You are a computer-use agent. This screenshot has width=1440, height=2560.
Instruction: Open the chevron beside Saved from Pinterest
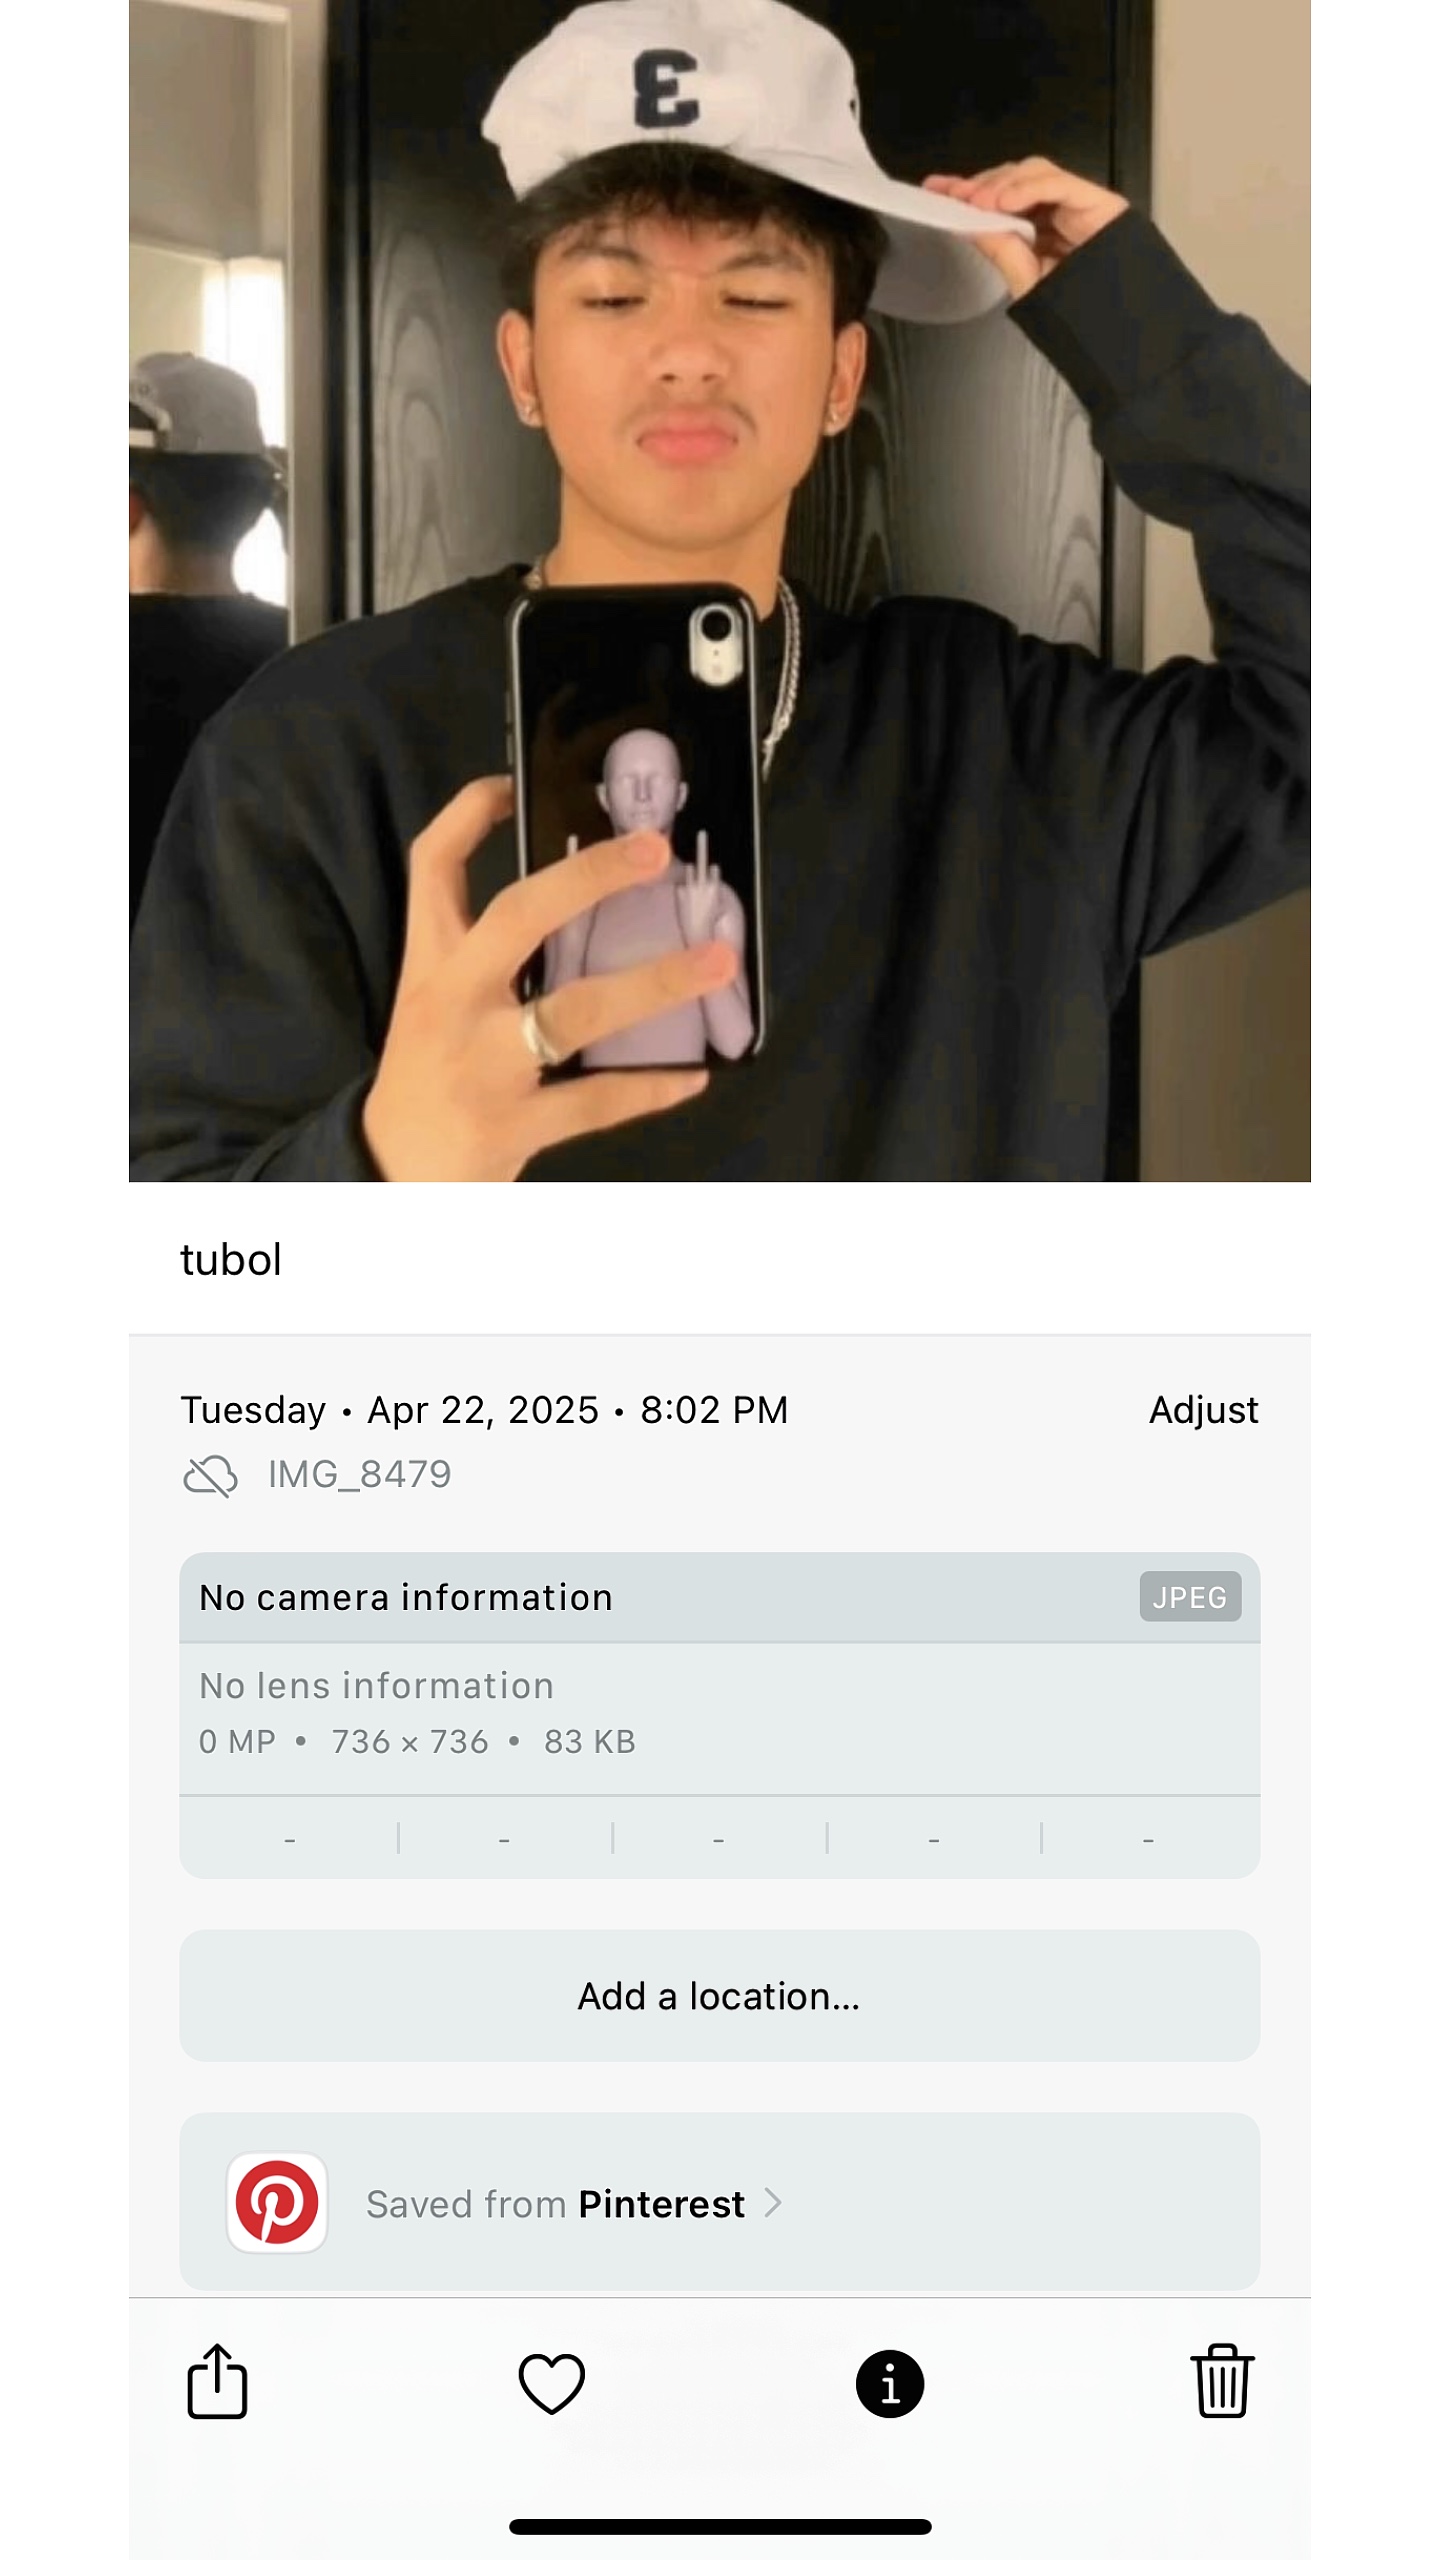772,2203
